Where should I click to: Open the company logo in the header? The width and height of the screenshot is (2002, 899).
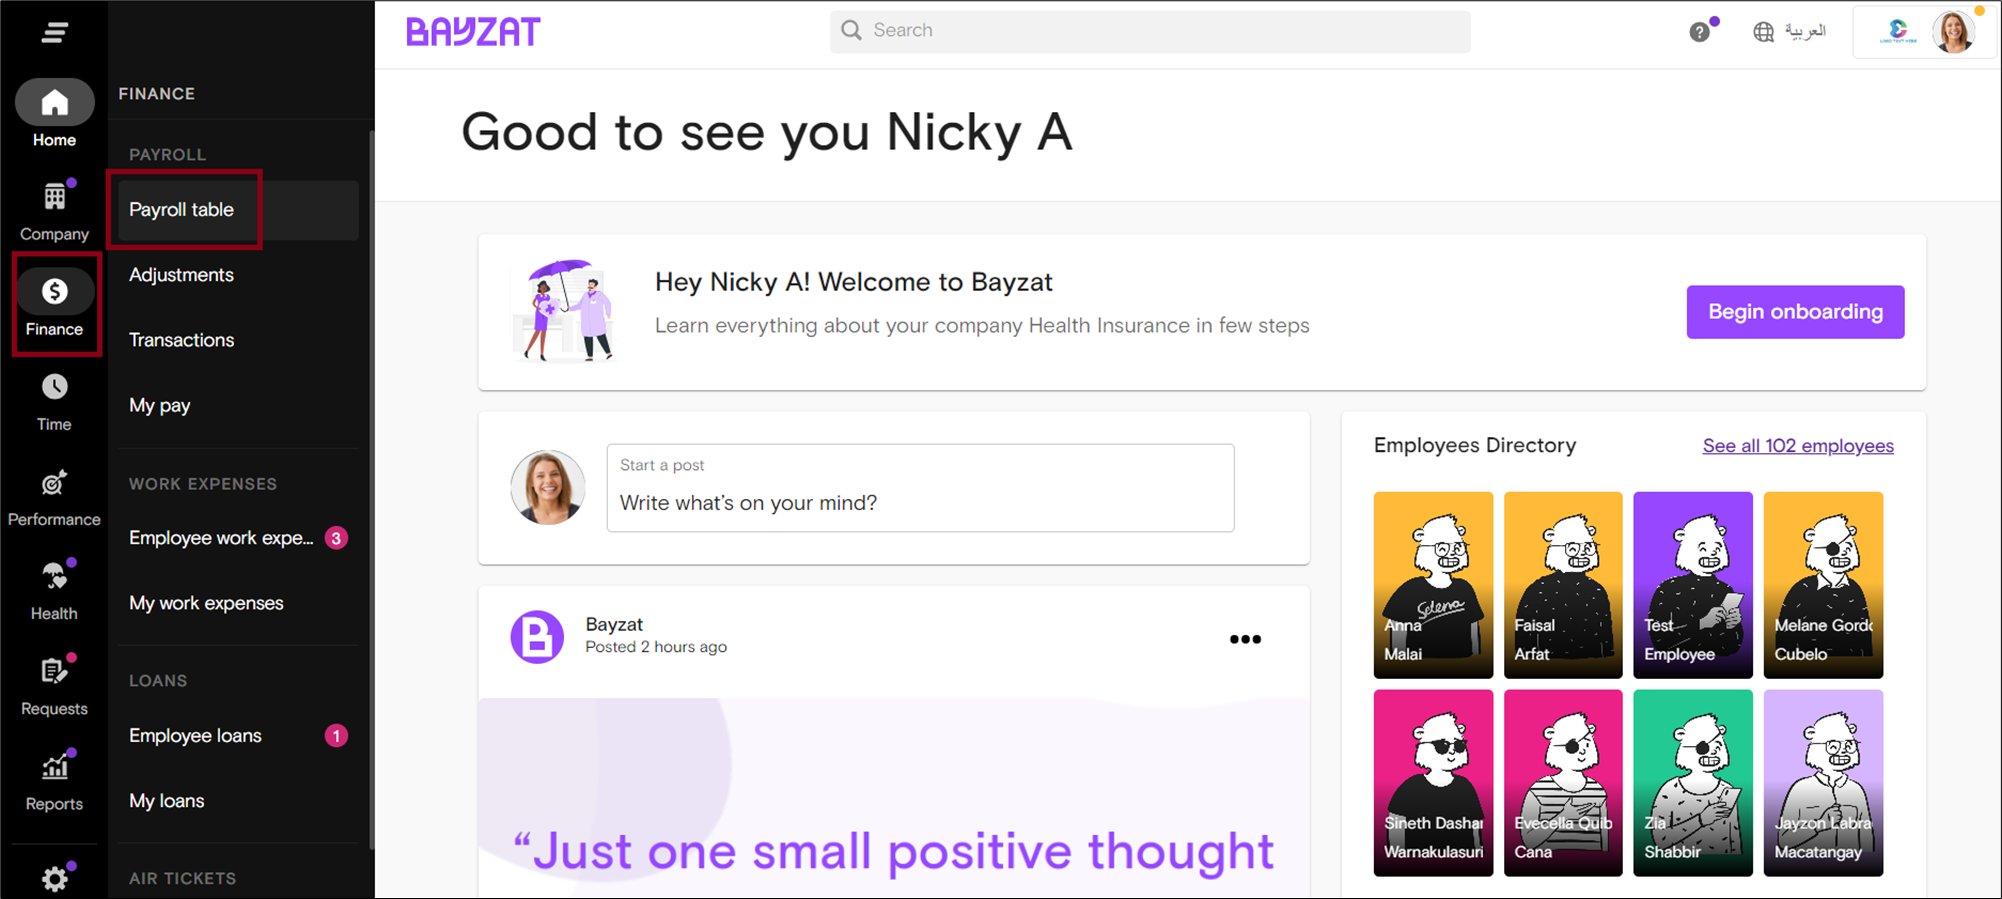pyautogui.click(x=1897, y=32)
